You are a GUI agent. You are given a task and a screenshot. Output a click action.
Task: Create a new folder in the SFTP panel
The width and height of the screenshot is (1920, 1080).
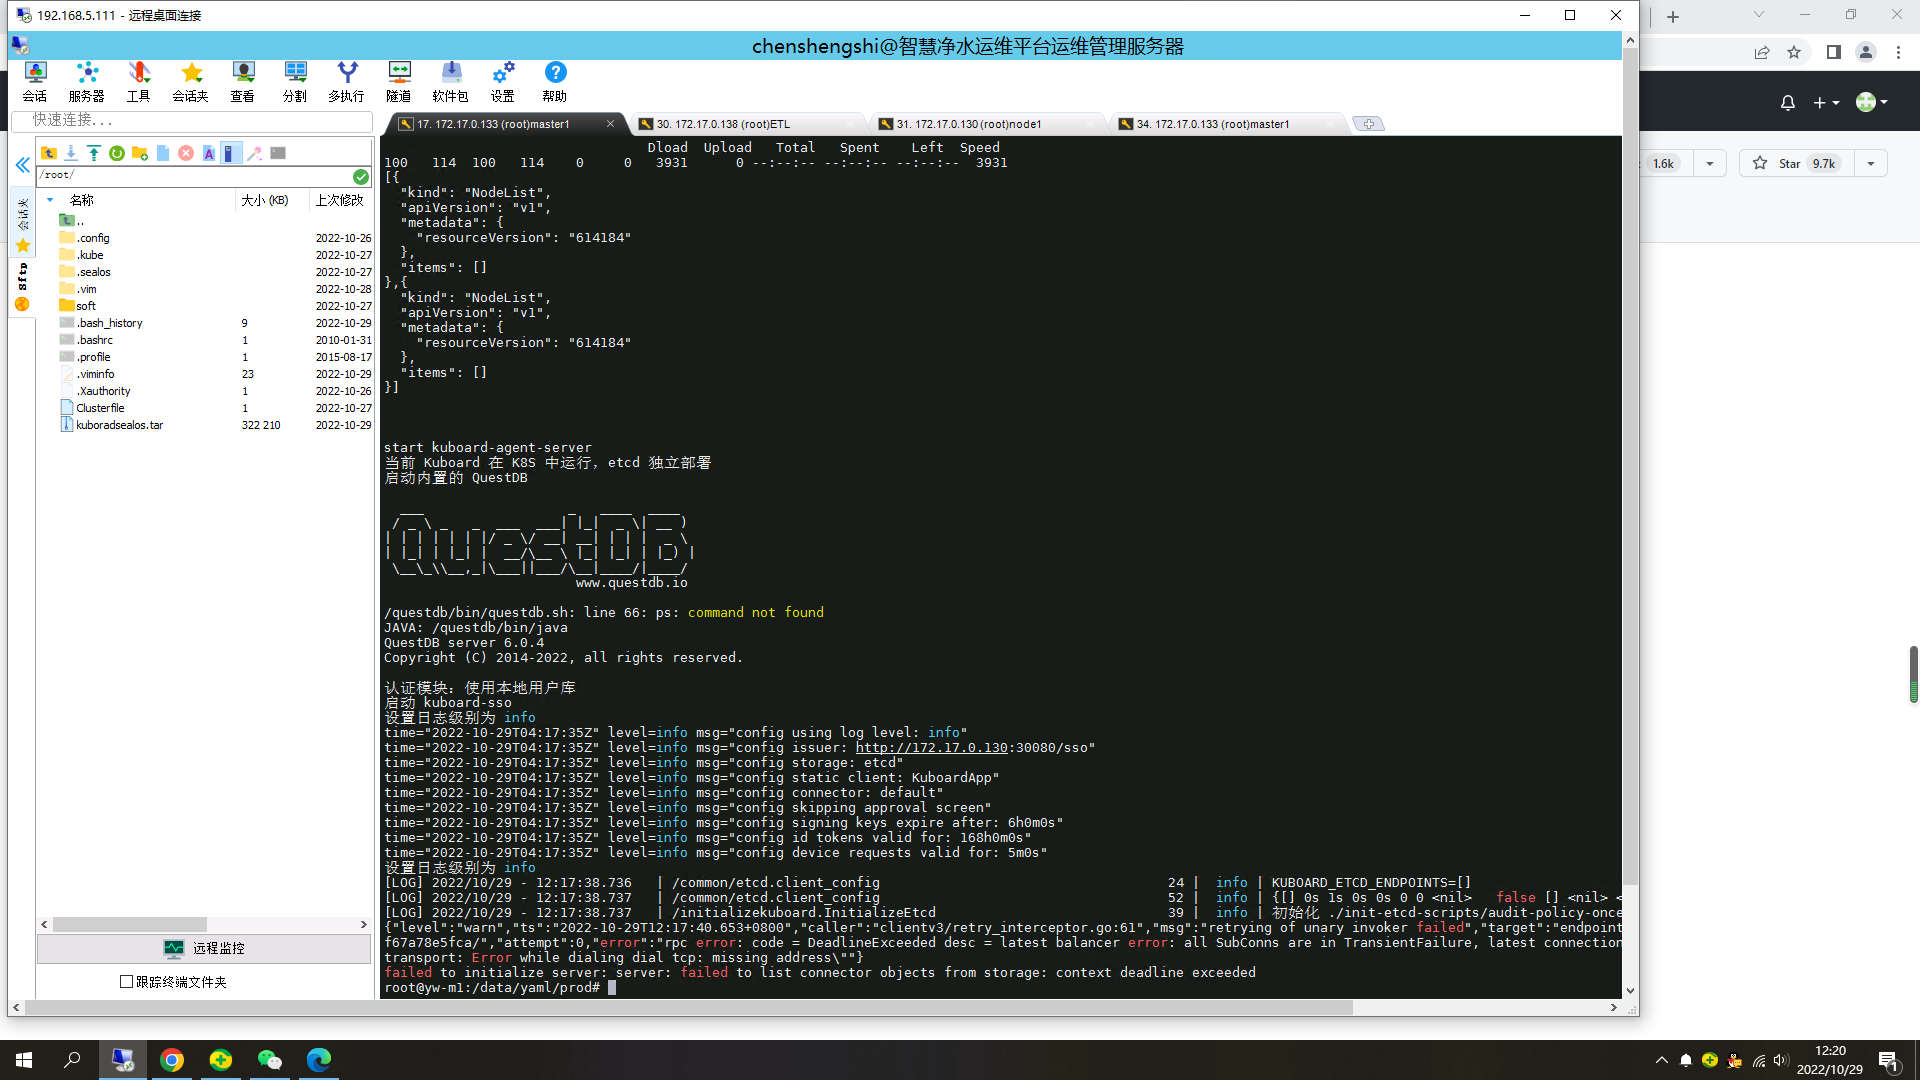pyautogui.click(x=140, y=153)
